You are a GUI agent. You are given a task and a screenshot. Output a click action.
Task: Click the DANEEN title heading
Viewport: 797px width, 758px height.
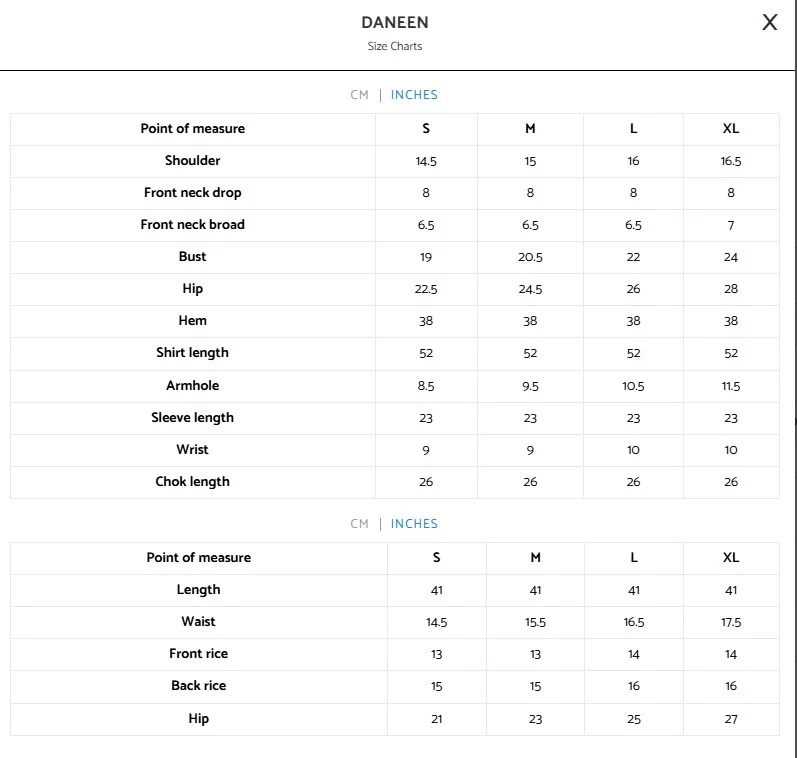point(394,23)
